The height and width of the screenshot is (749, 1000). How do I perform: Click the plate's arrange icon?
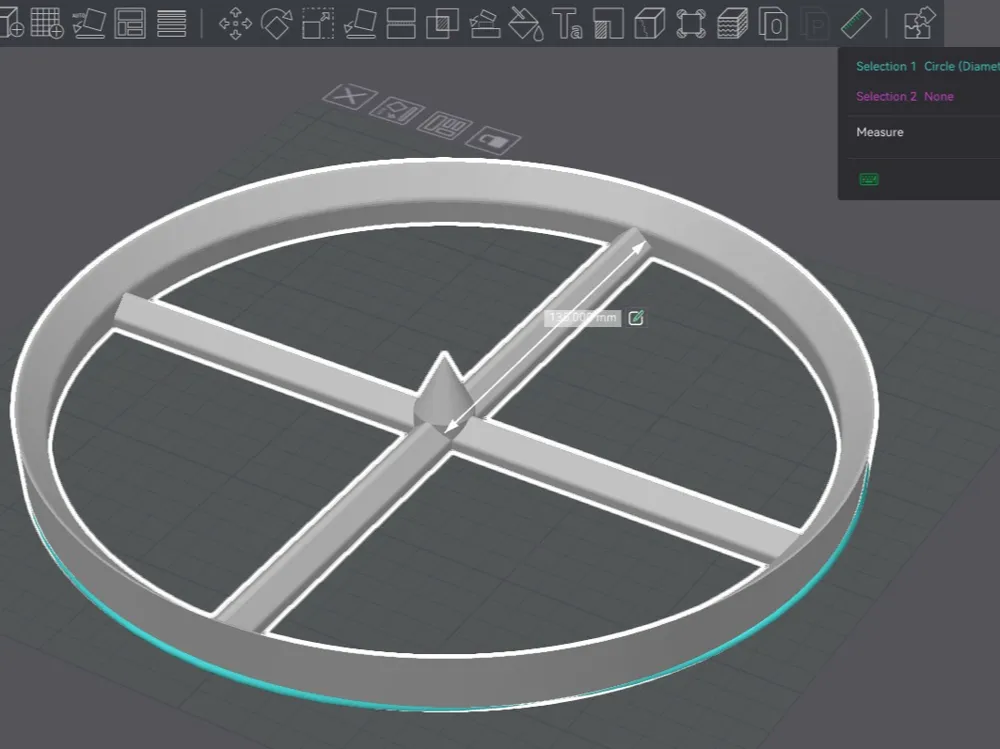(445, 124)
